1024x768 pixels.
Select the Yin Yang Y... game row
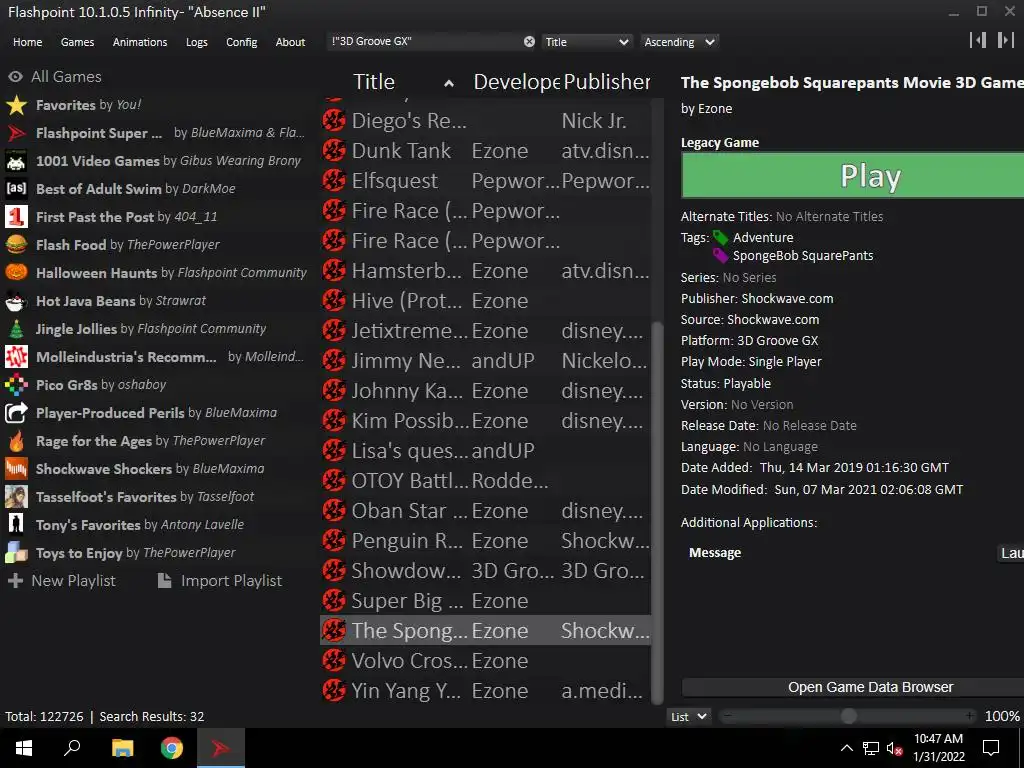(x=485, y=690)
